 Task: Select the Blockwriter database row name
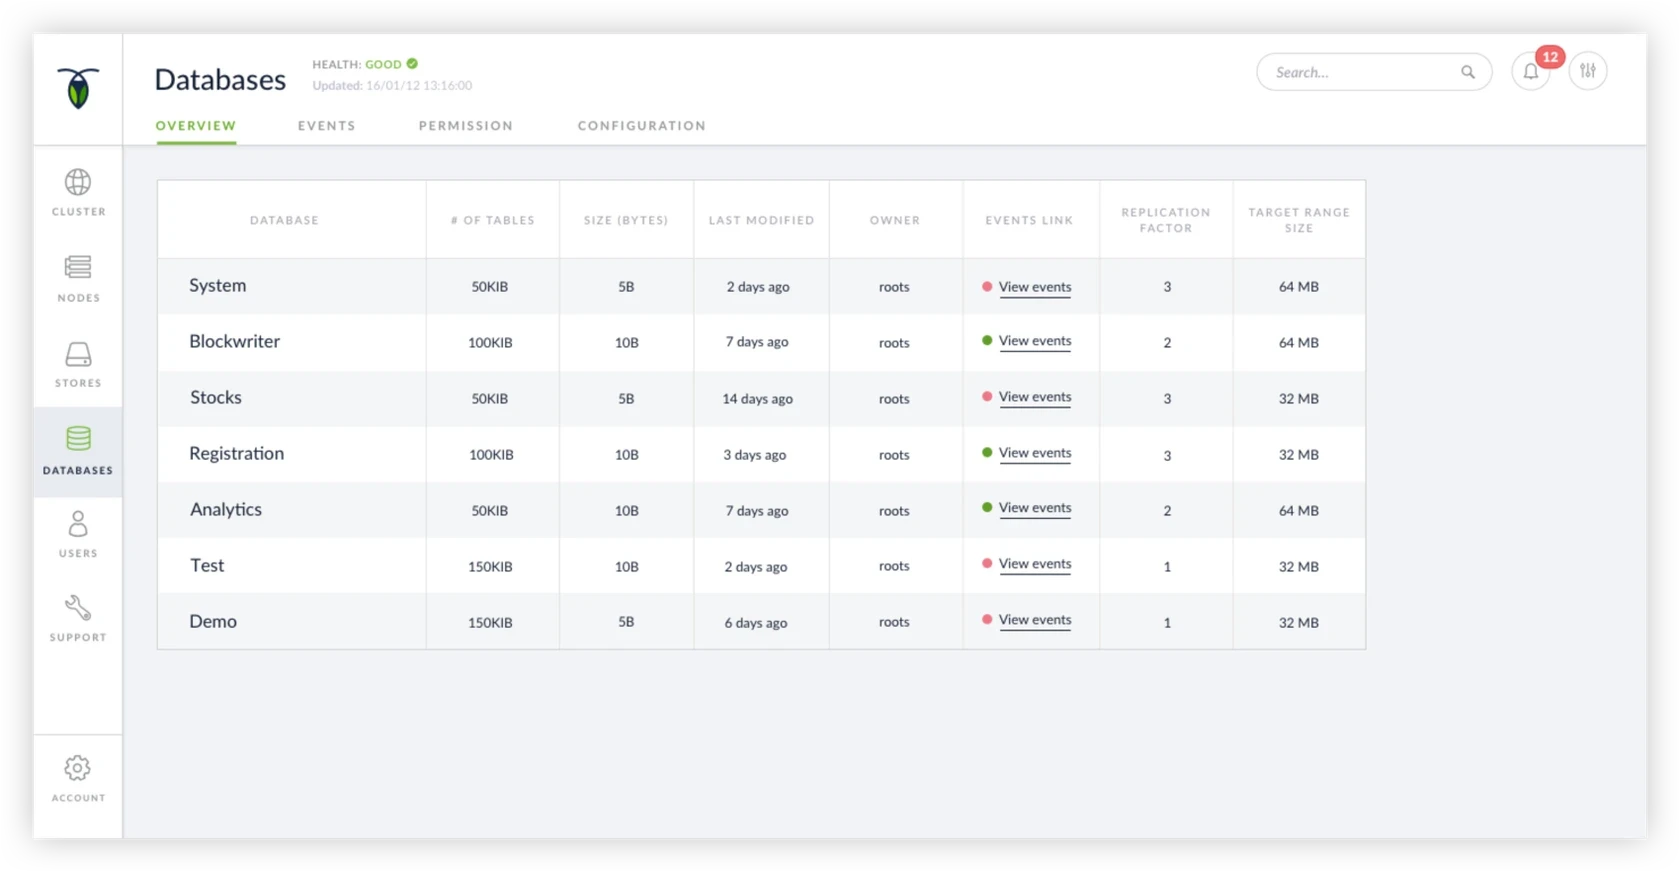tap(235, 341)
